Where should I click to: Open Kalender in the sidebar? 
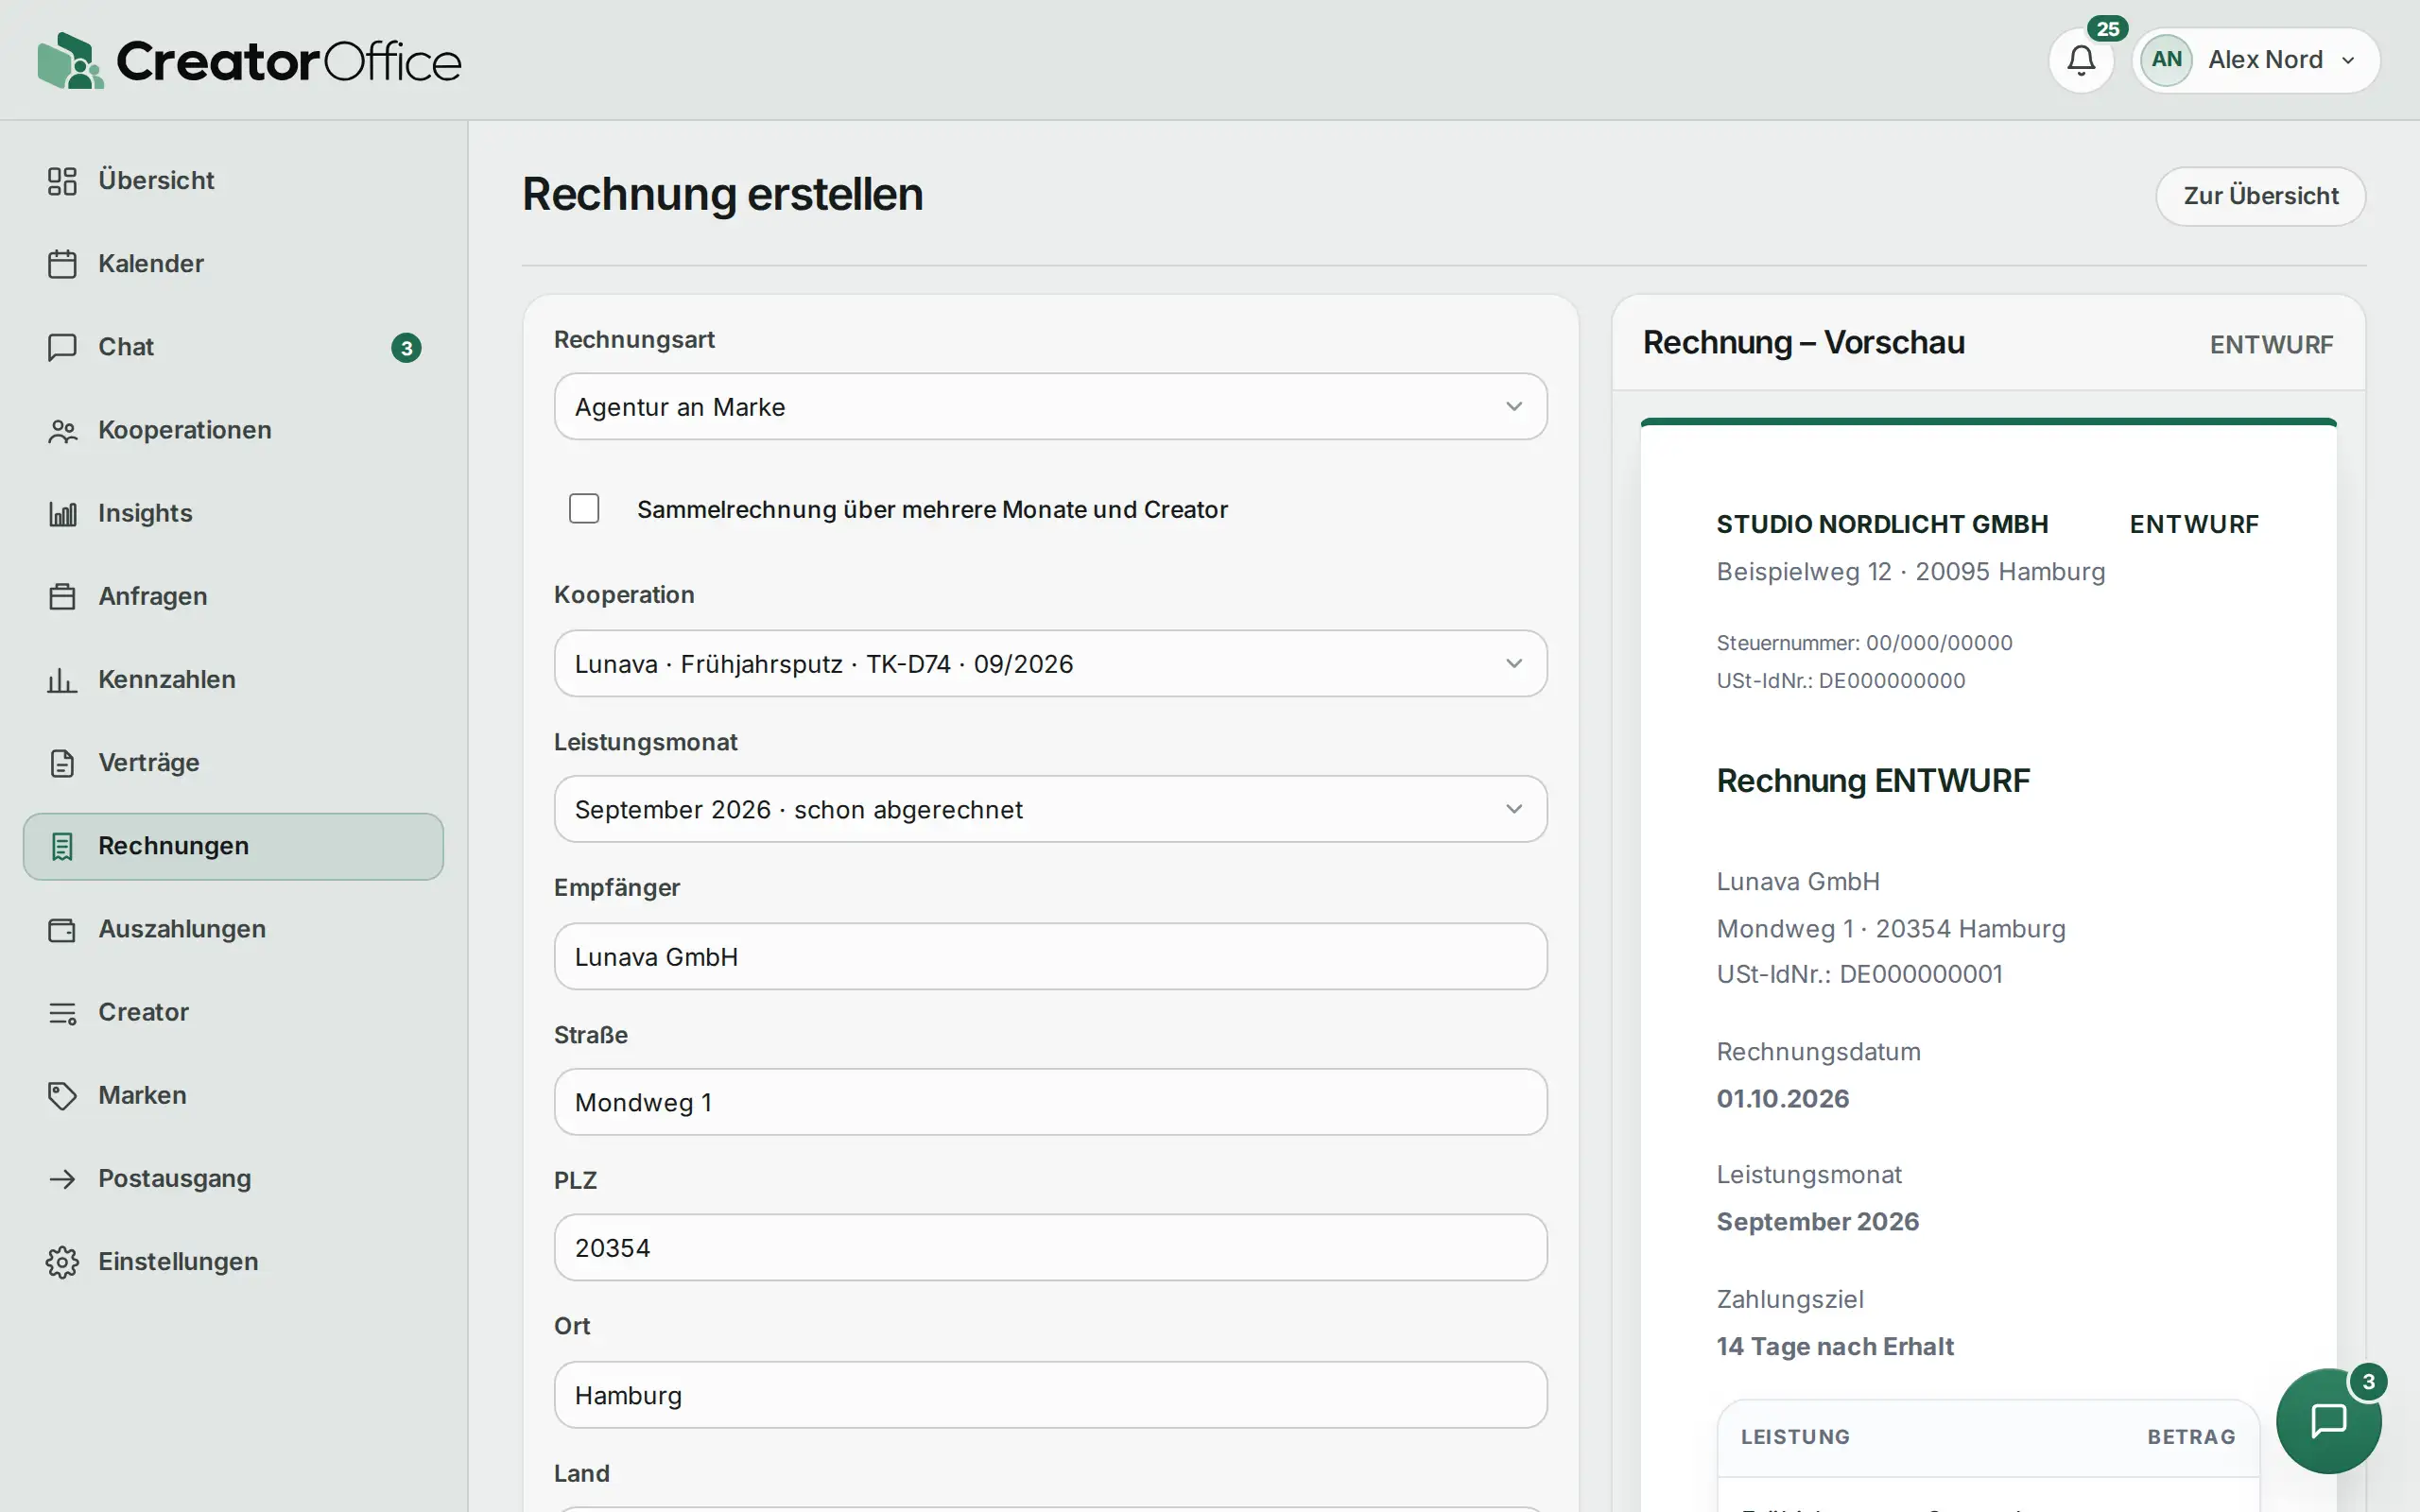coord(233,264)
